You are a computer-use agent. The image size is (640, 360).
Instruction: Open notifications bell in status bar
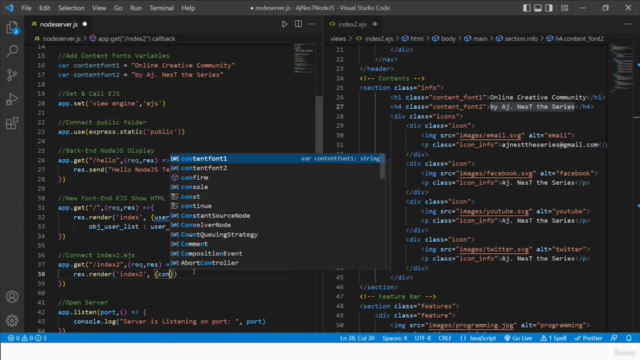click(629, 338)
